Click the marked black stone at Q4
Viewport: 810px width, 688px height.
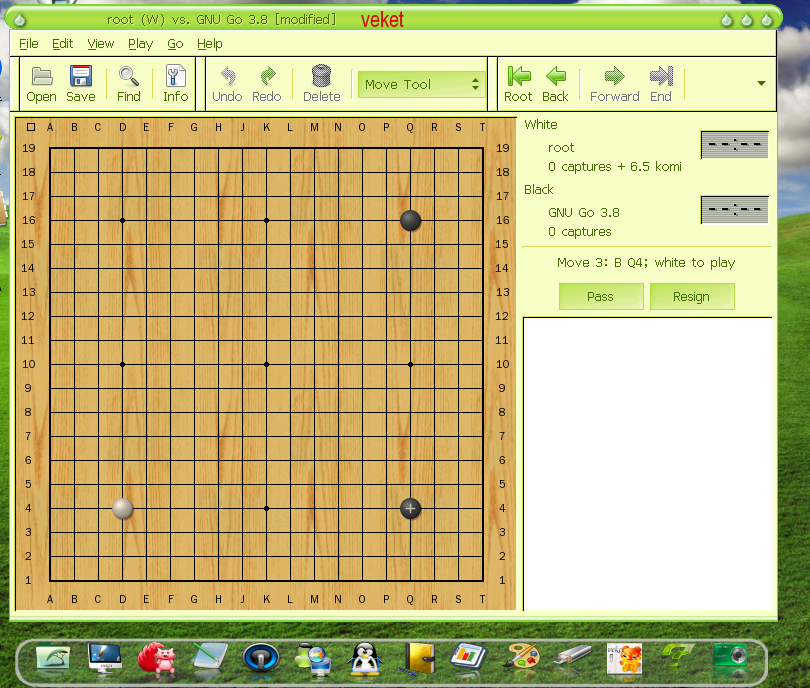pyautogui.click(x=410, y=509)
